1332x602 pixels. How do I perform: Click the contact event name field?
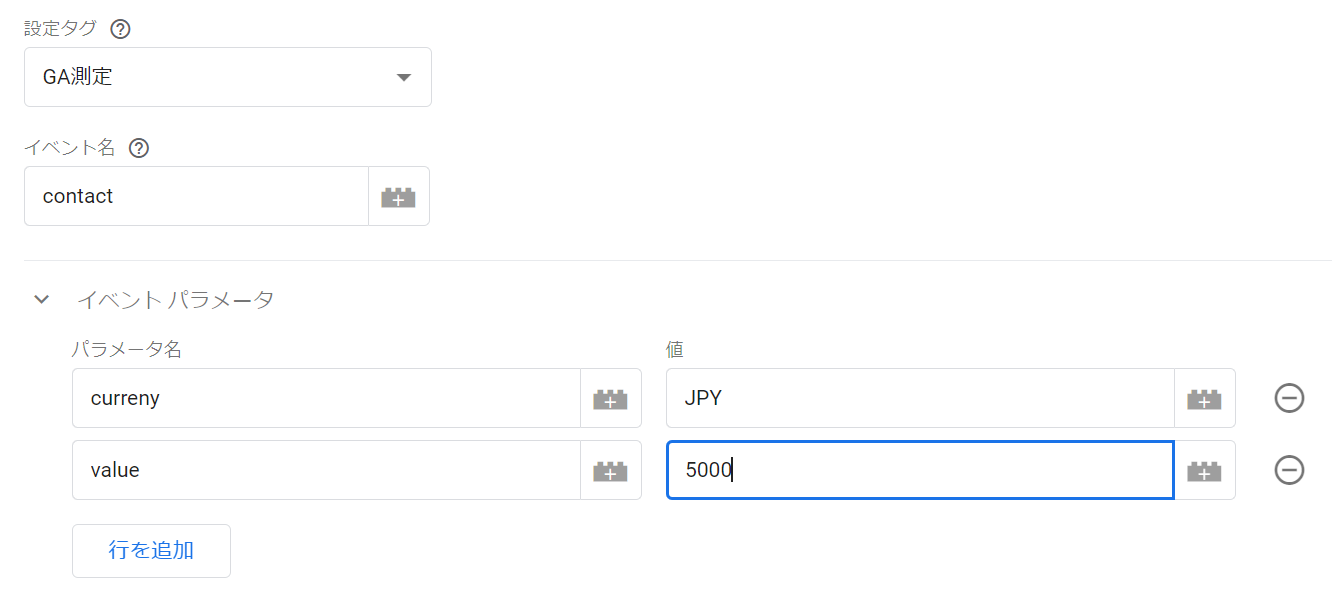[x=196, y=196]
